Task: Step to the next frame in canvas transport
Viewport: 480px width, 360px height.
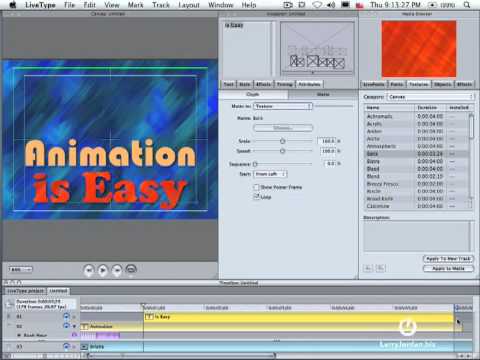Action: coord(117,270)
